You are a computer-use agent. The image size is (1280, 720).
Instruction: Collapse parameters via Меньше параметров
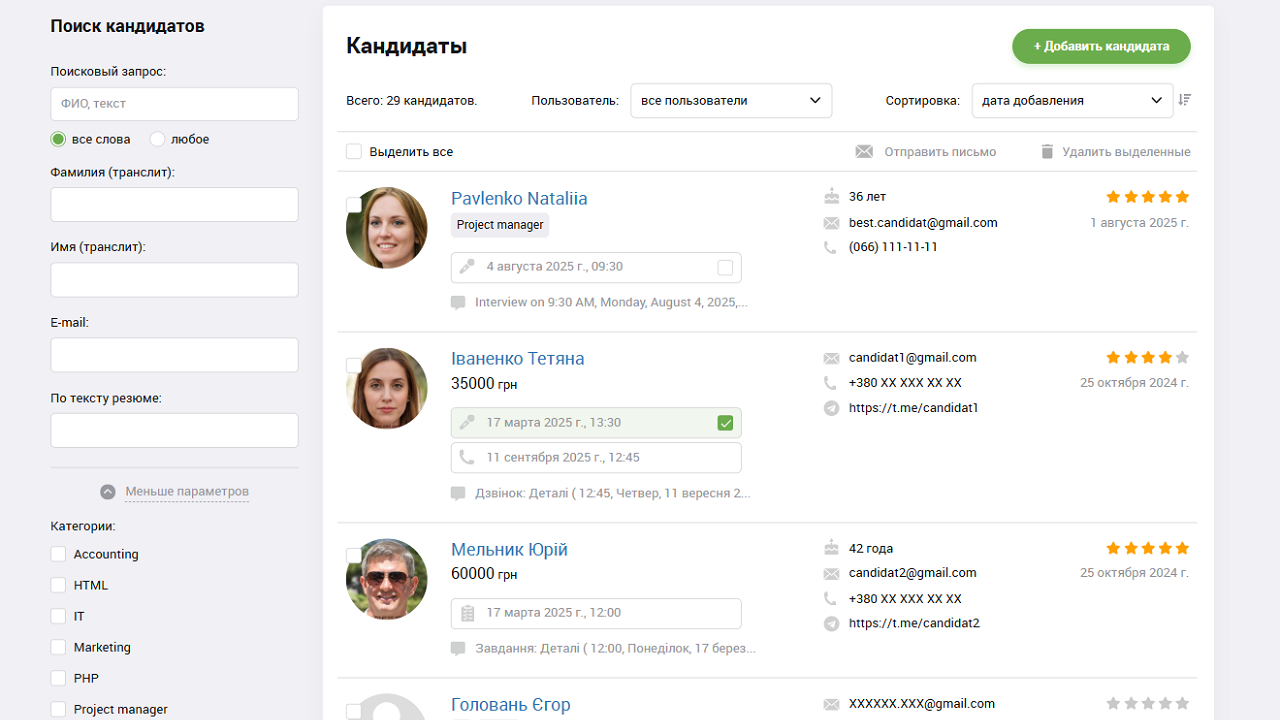[x=186, y=491]
